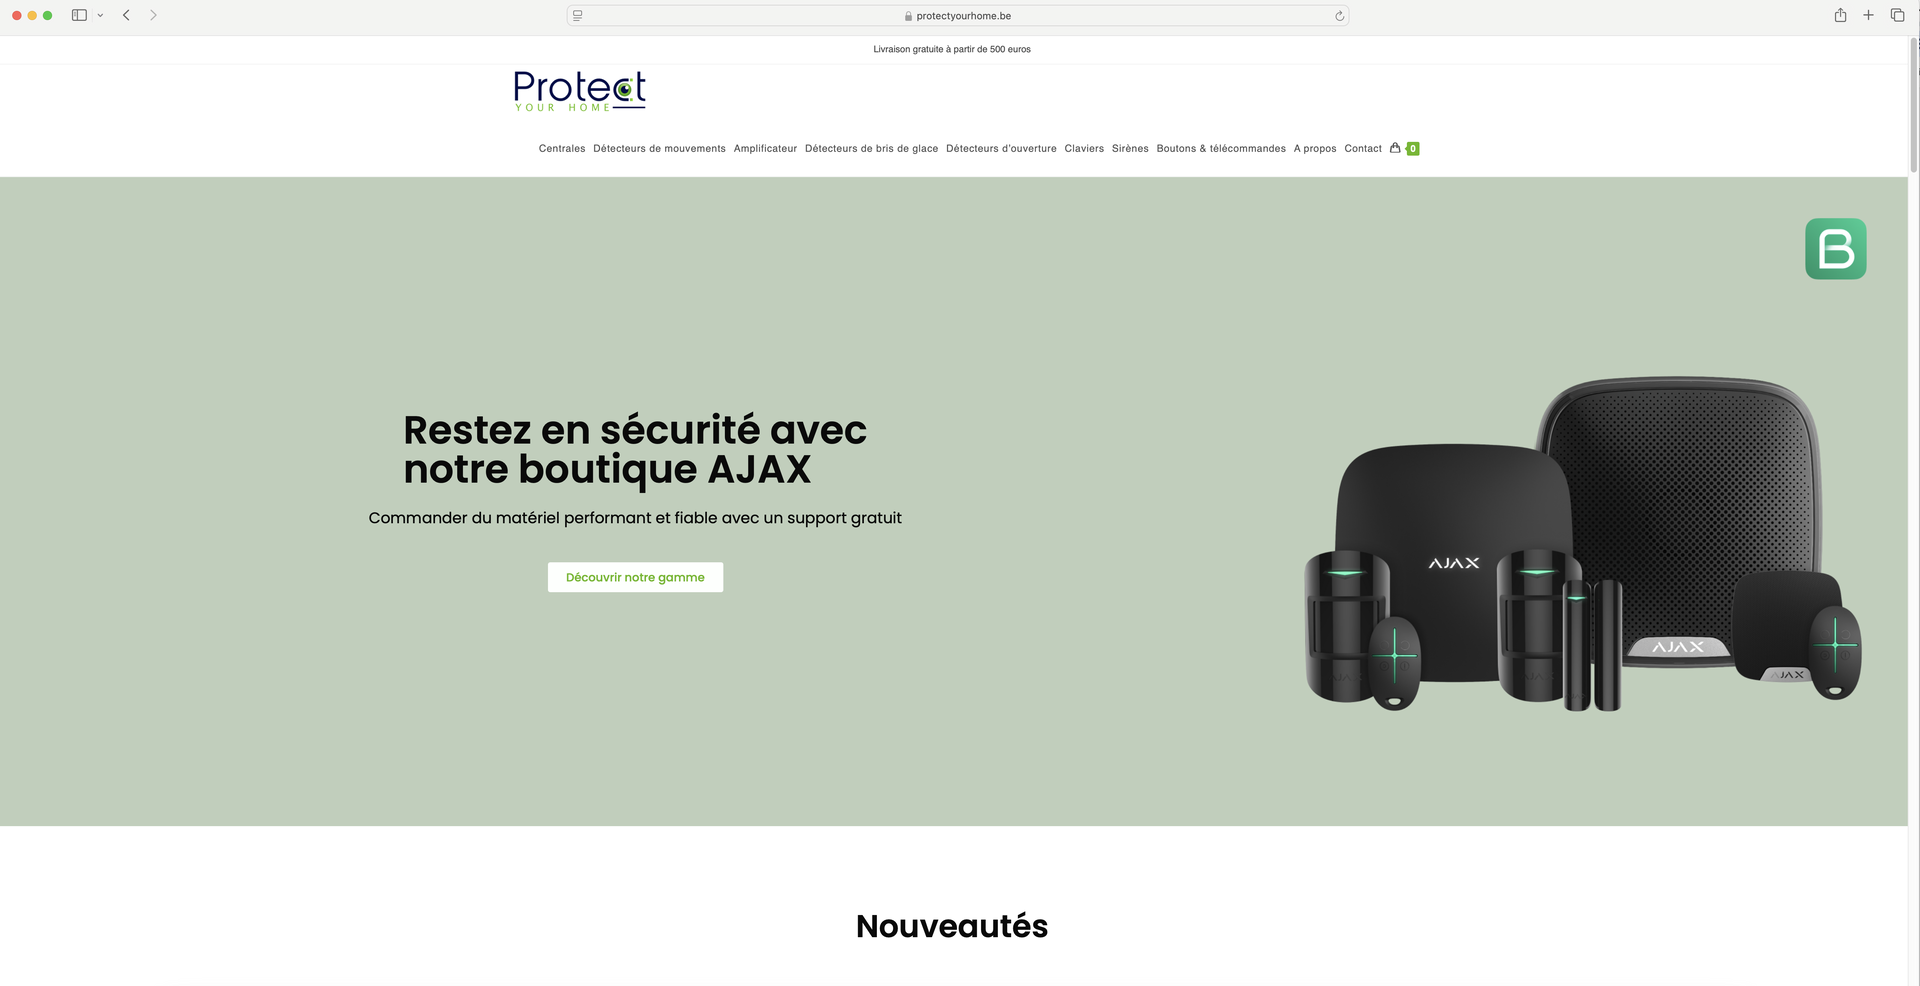The height and width of the screenshot is (986, 1920).
Task: Reload the page via refresh icon
Action: (x=1339, y=16)
